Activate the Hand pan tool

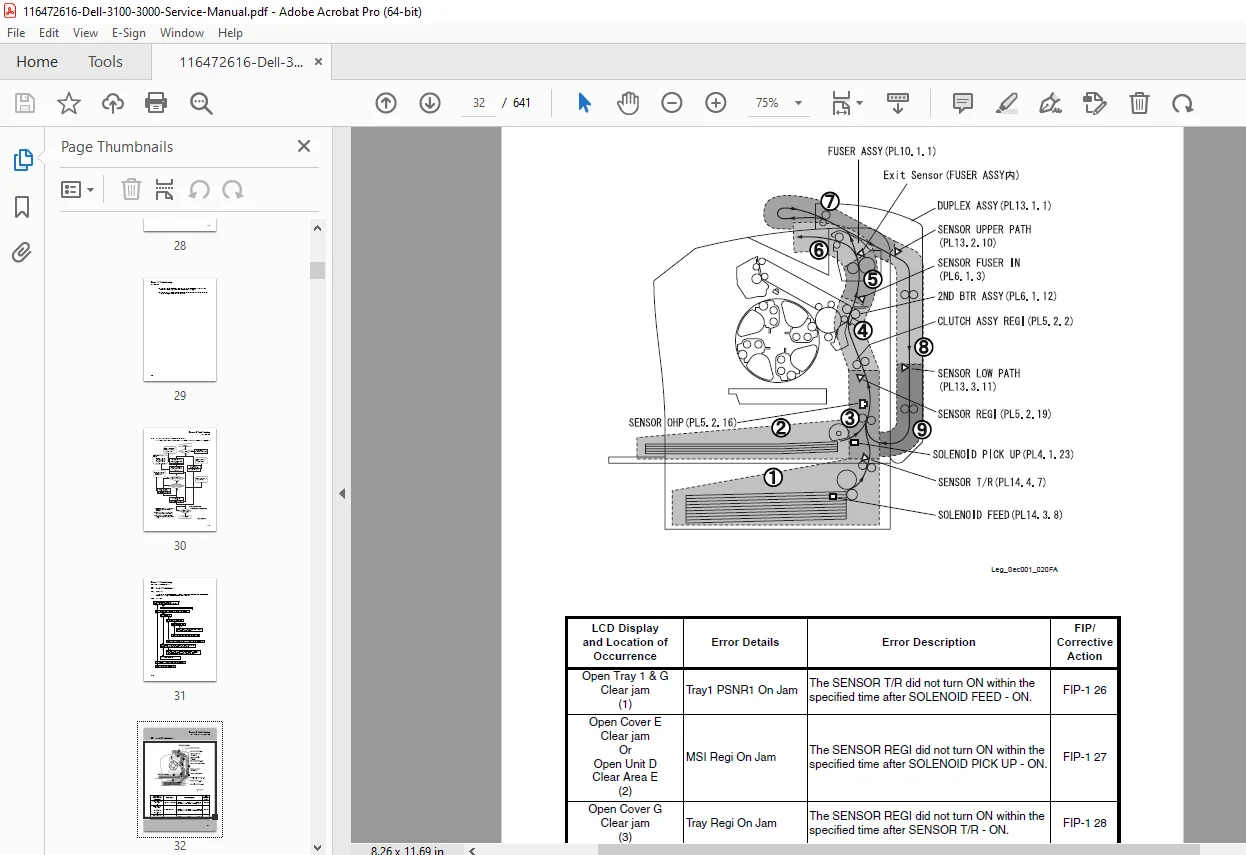pos(627,103)
